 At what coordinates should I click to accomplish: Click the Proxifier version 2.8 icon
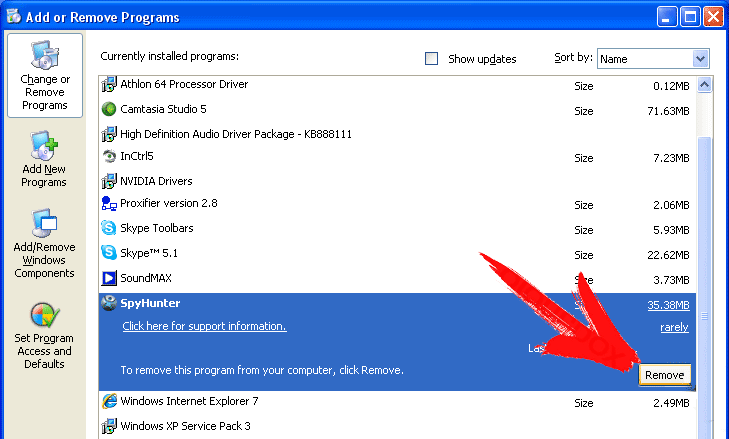tap(109, 203)
